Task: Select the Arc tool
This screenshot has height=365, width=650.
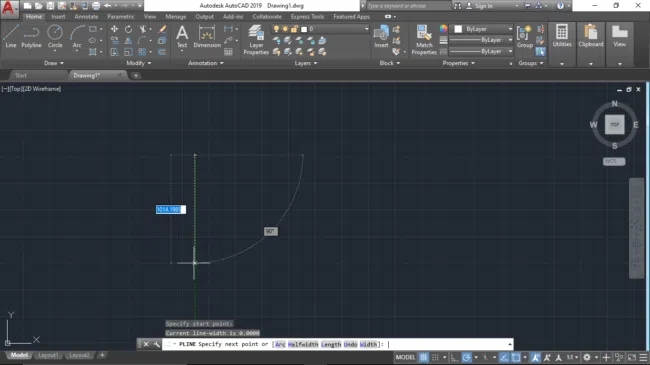Action: 77,36
